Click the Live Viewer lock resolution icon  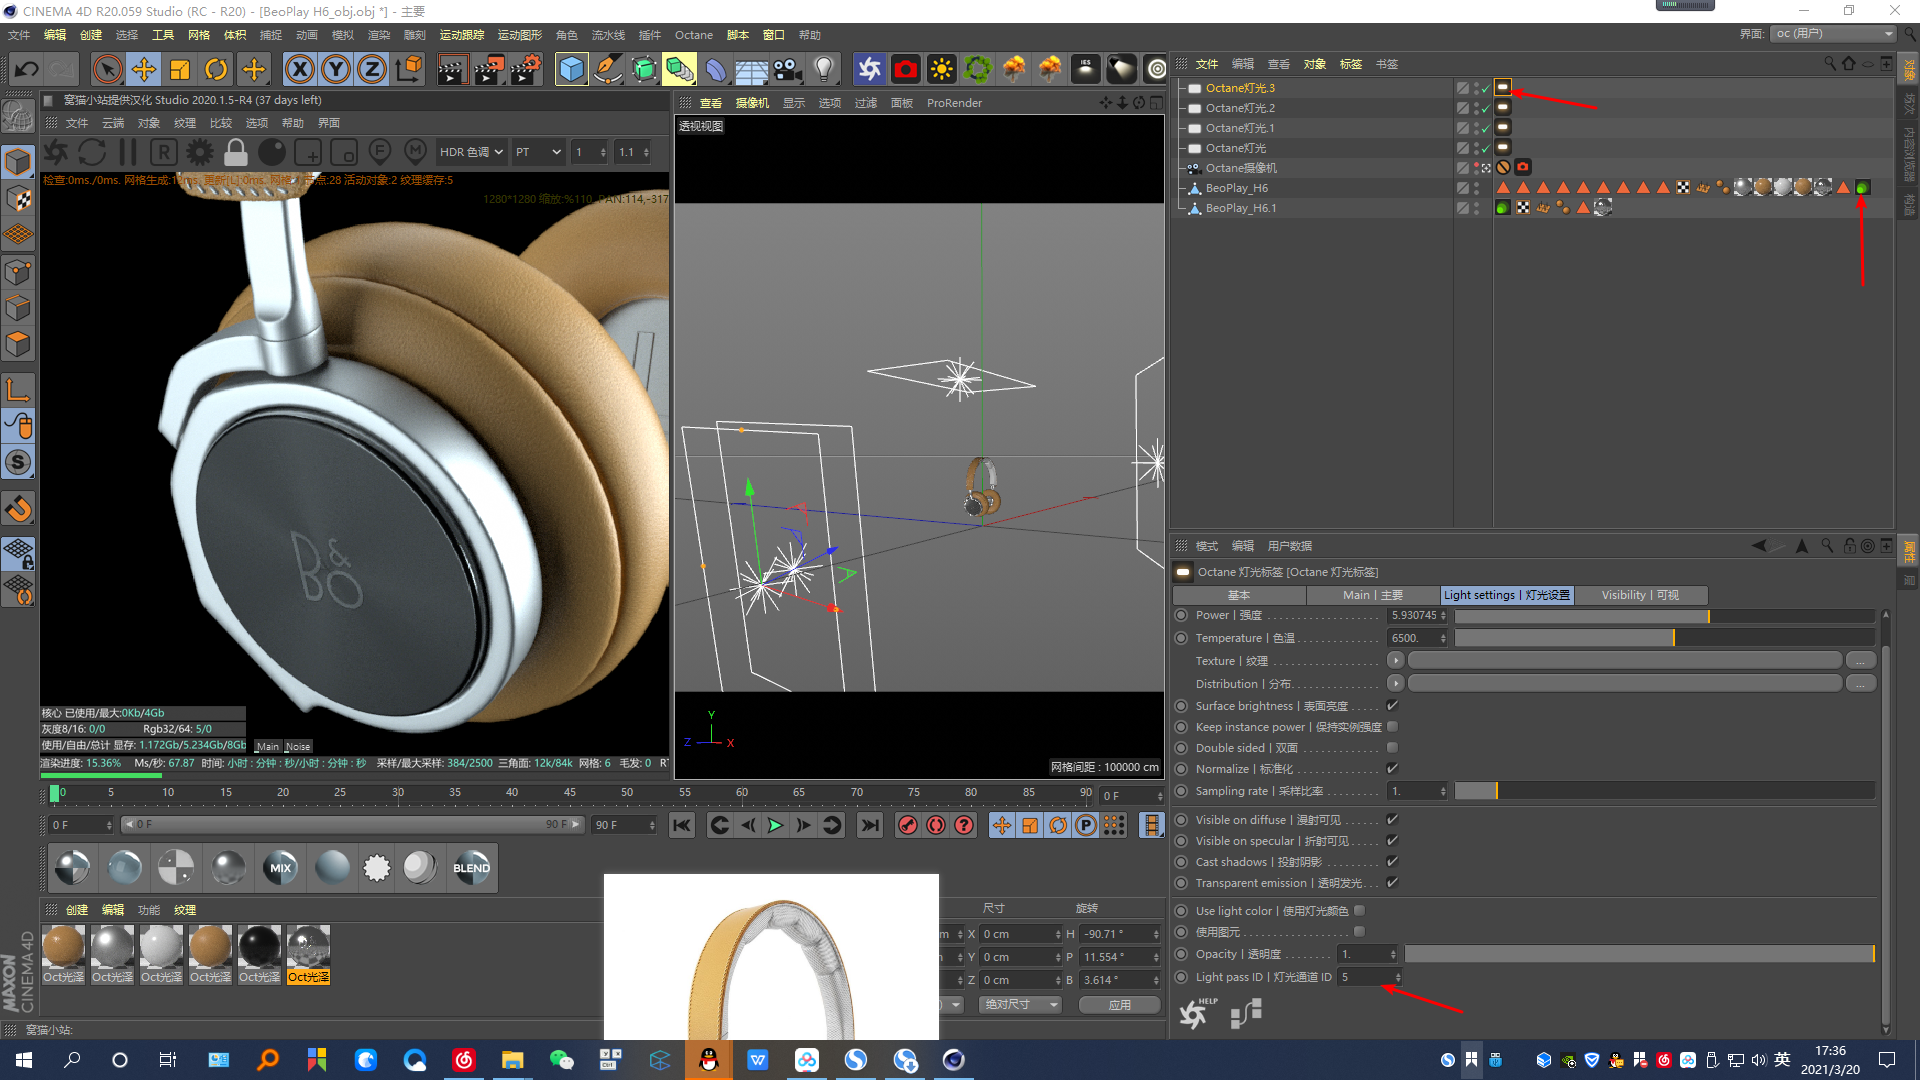click(236, 152)
